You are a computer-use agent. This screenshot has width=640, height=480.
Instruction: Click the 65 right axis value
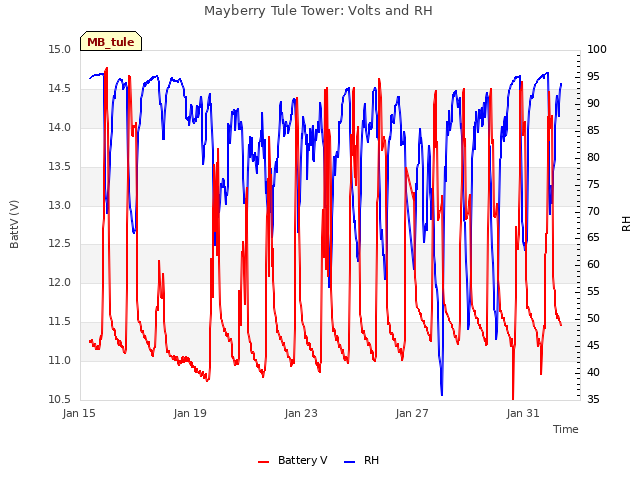coord(593,238)
